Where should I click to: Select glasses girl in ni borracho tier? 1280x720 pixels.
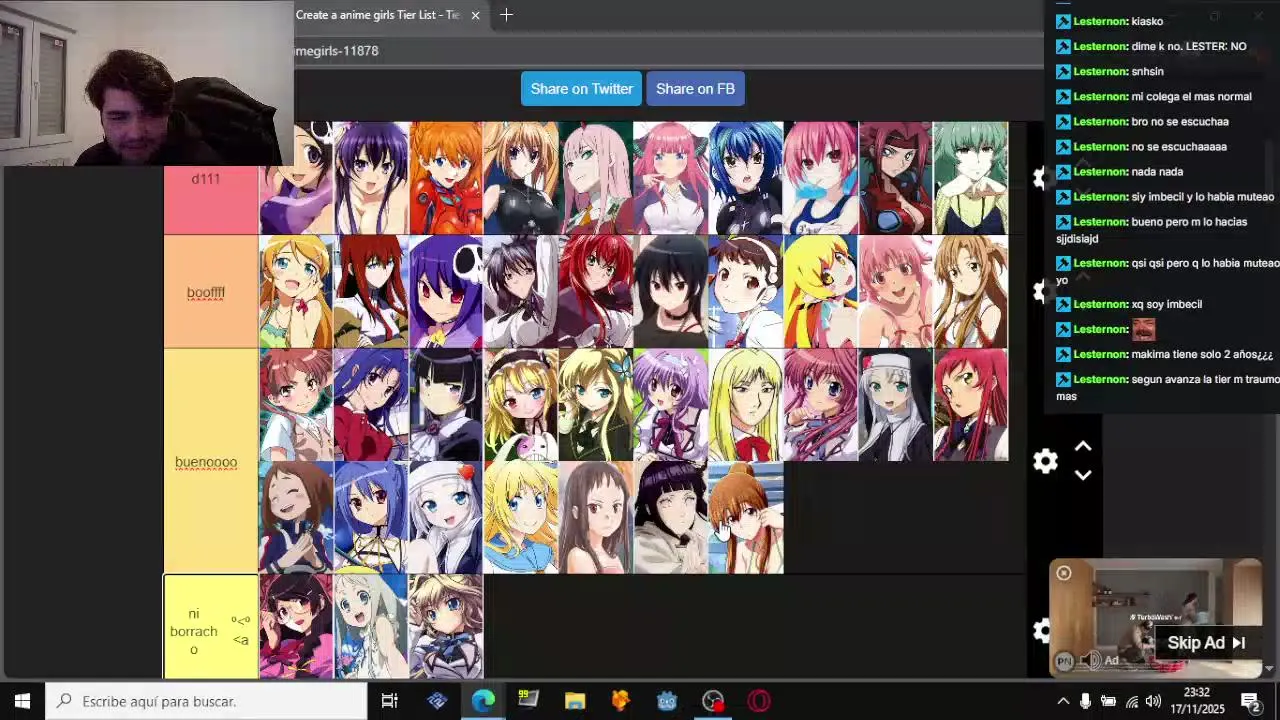click(296, 626)
